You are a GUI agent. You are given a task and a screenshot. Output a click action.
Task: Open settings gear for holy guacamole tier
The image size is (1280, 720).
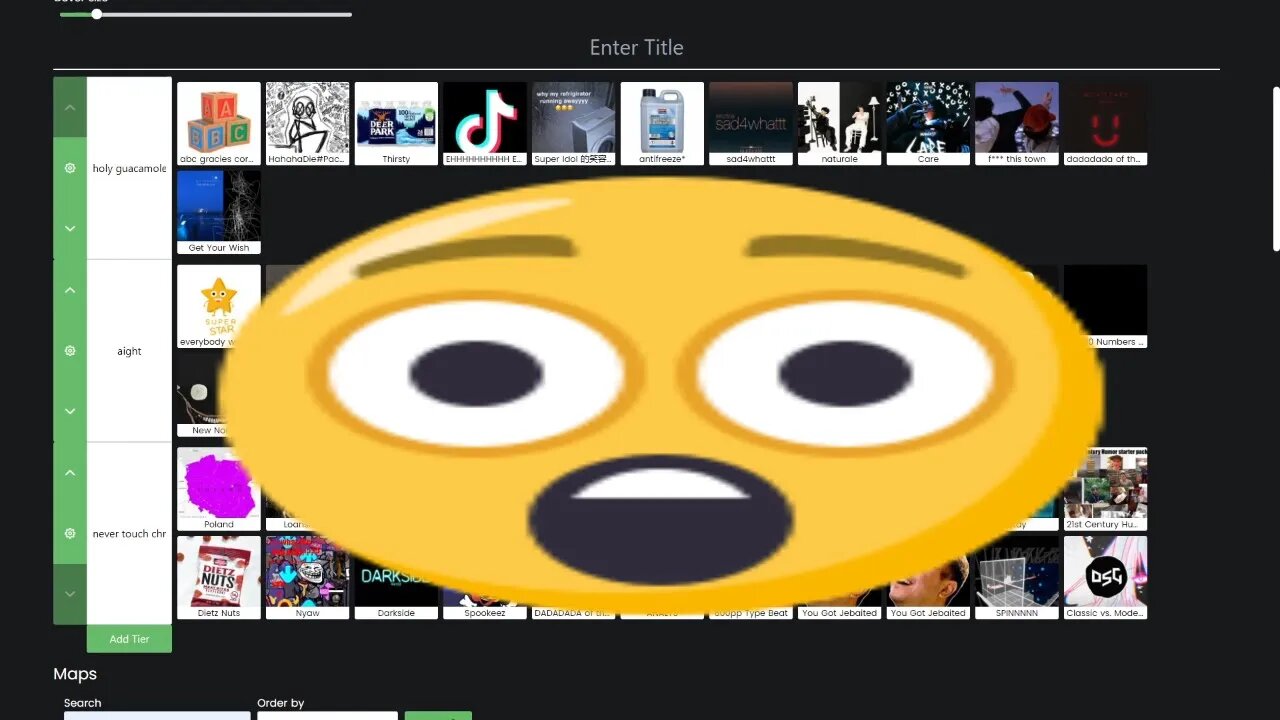coord(70,168)
